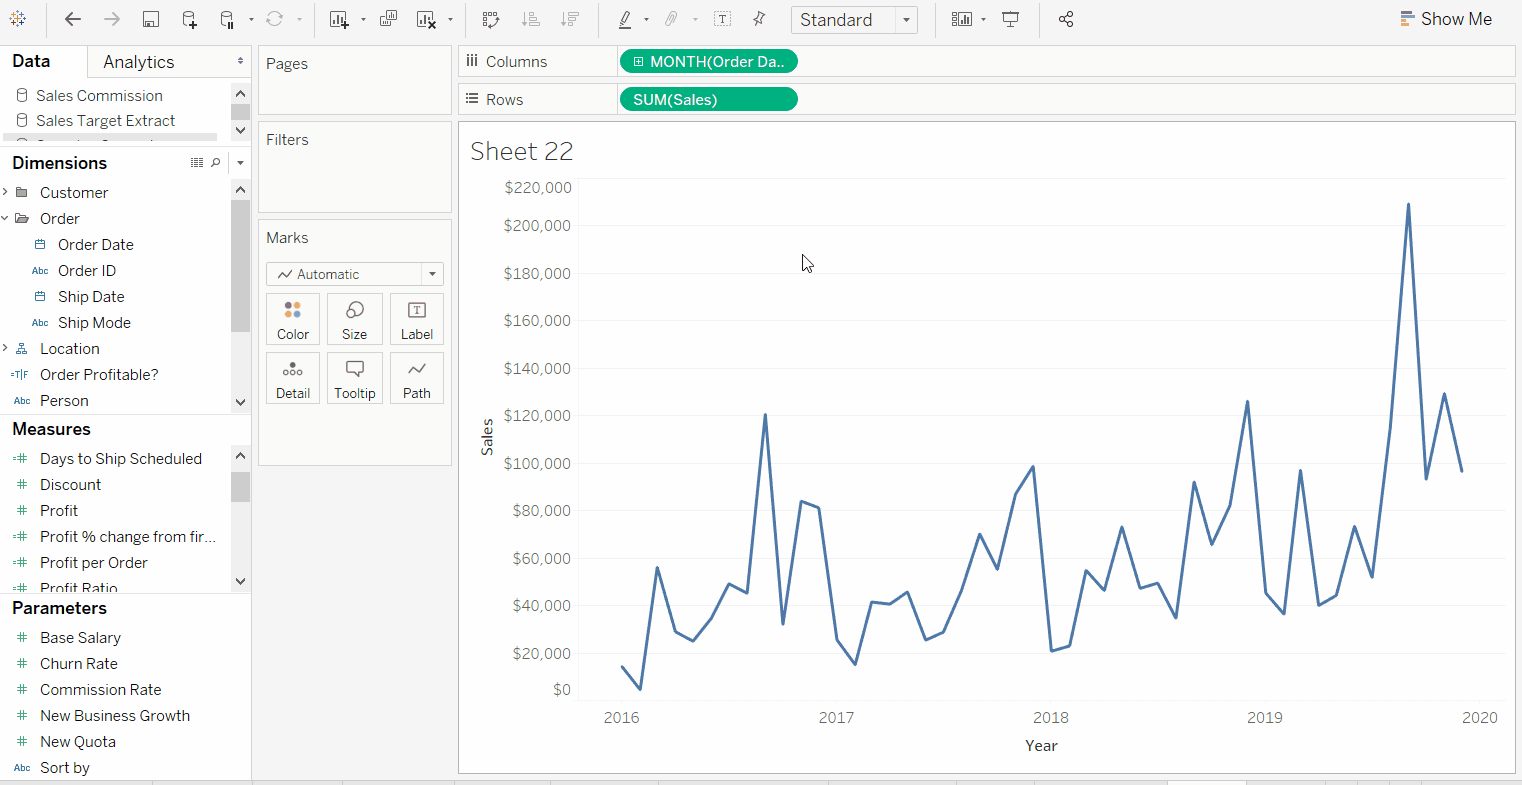Select the Data tab
1522x785 pixels.
[31, 61]
